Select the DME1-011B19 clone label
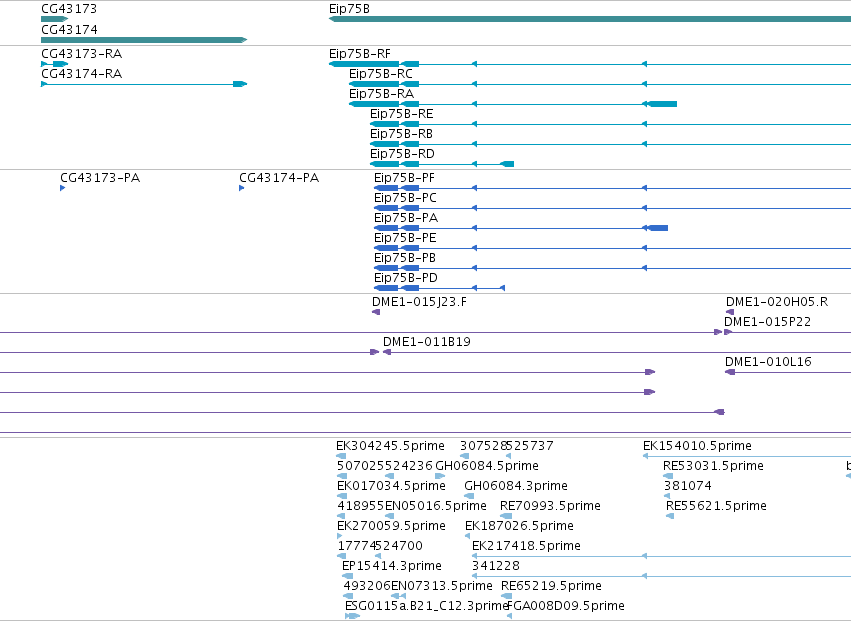 click(x=427, y=343)
